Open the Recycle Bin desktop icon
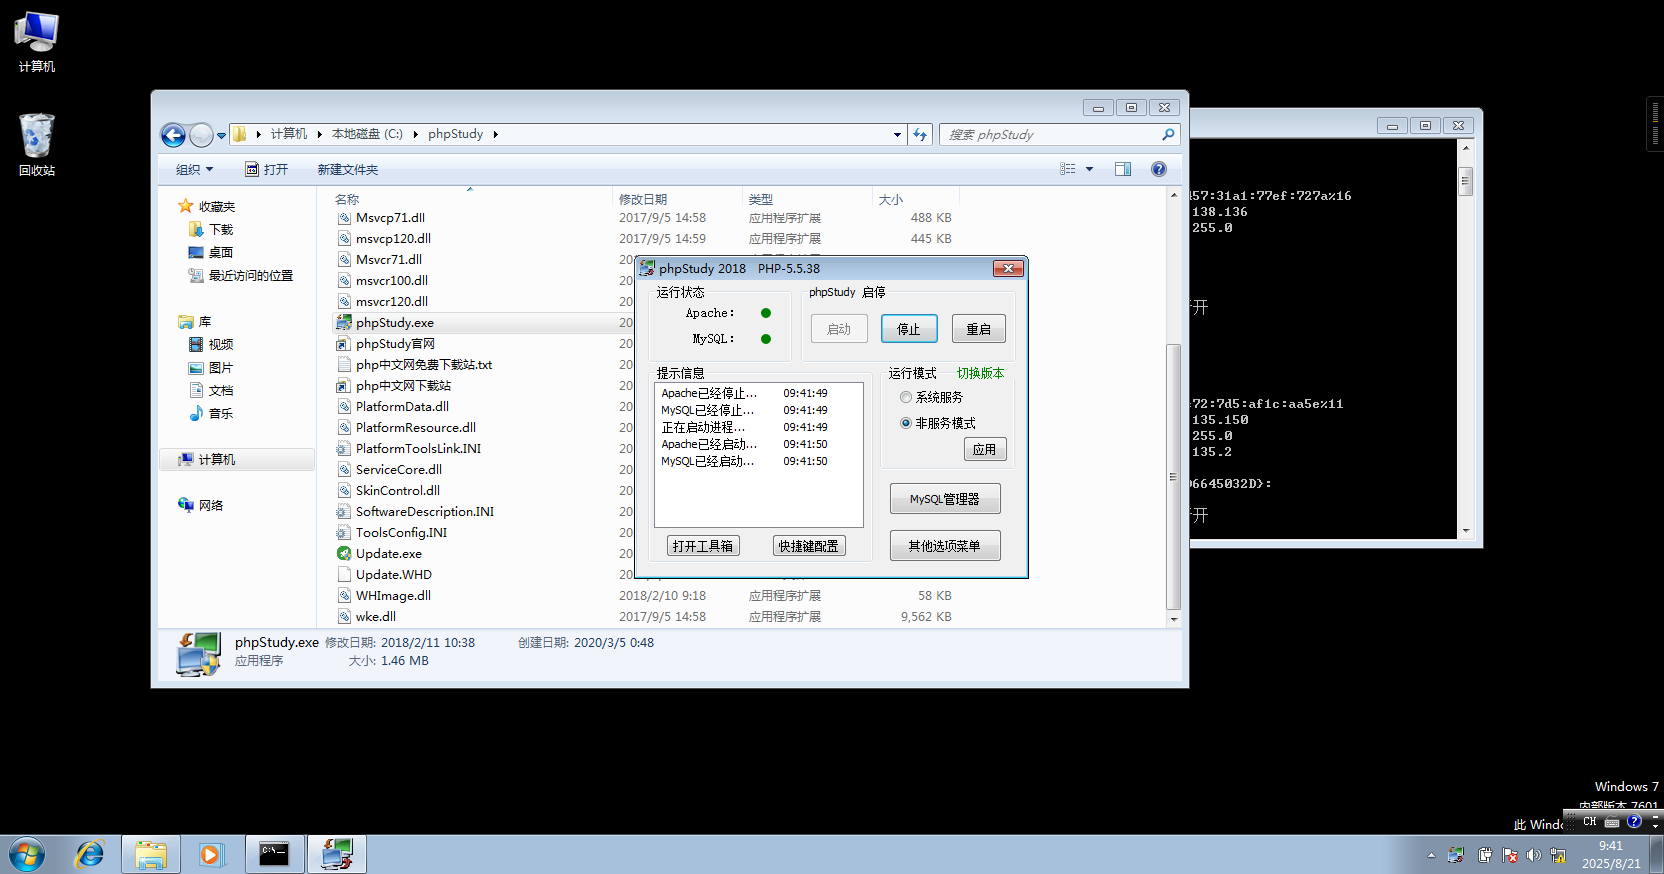The width and height of the screenshot is (1664, 874). pos(36,145)
